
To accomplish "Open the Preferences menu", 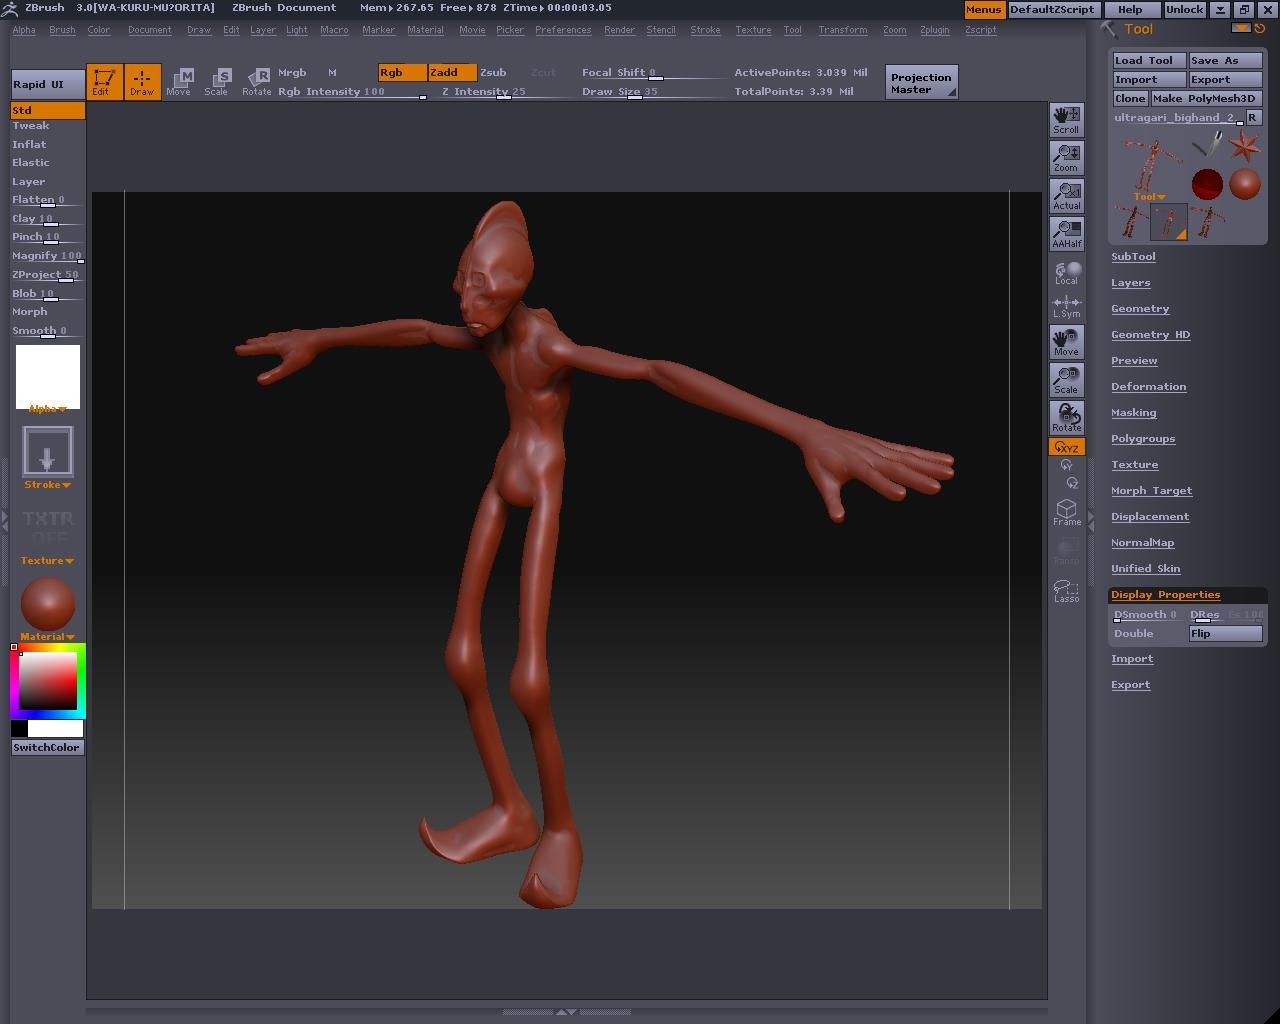I will (x=562, y=30).
